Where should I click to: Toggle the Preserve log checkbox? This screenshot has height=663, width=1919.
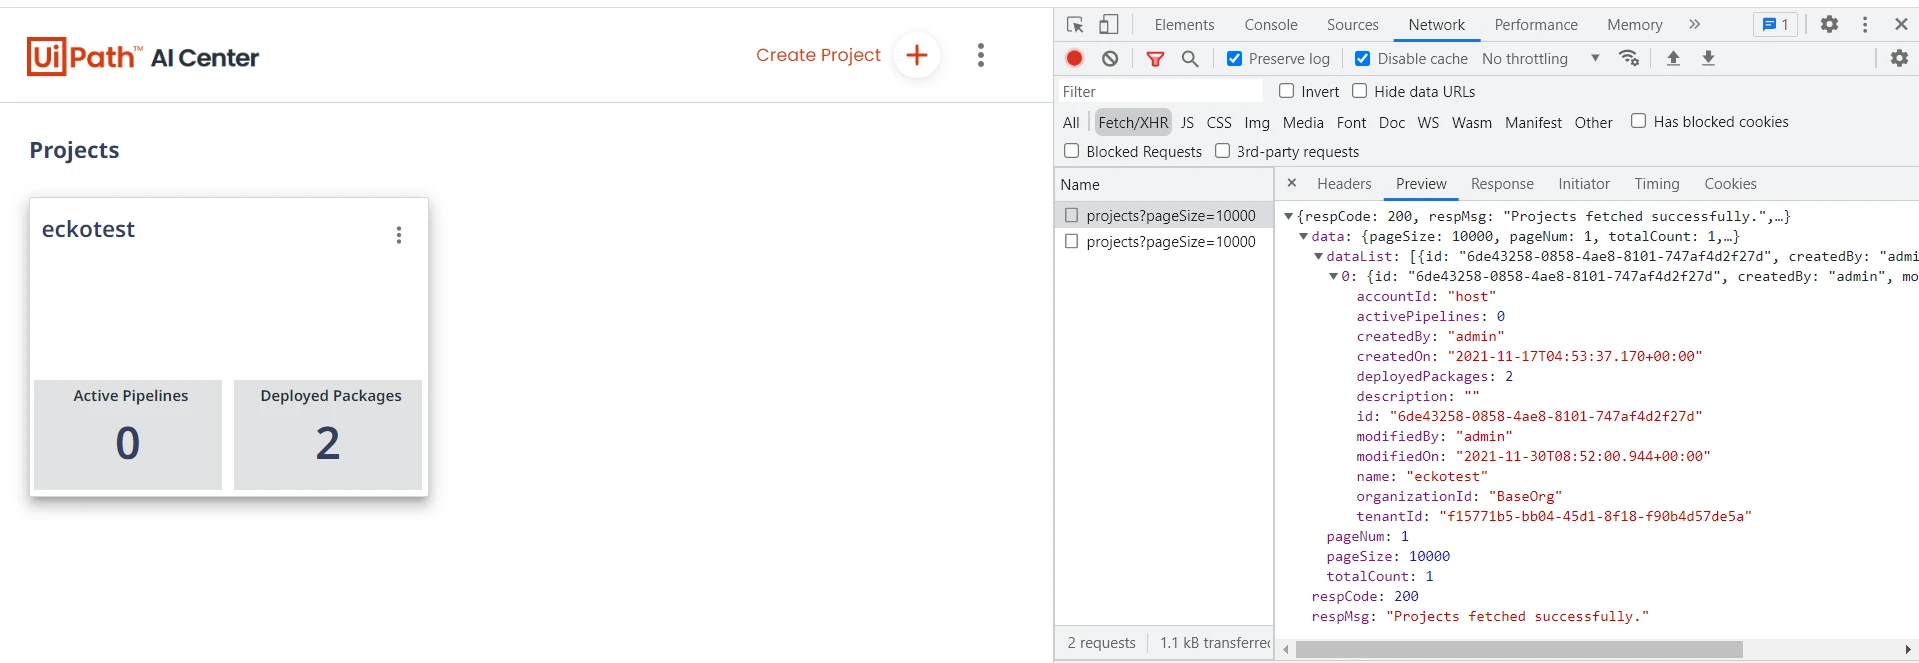(1235, 59)
